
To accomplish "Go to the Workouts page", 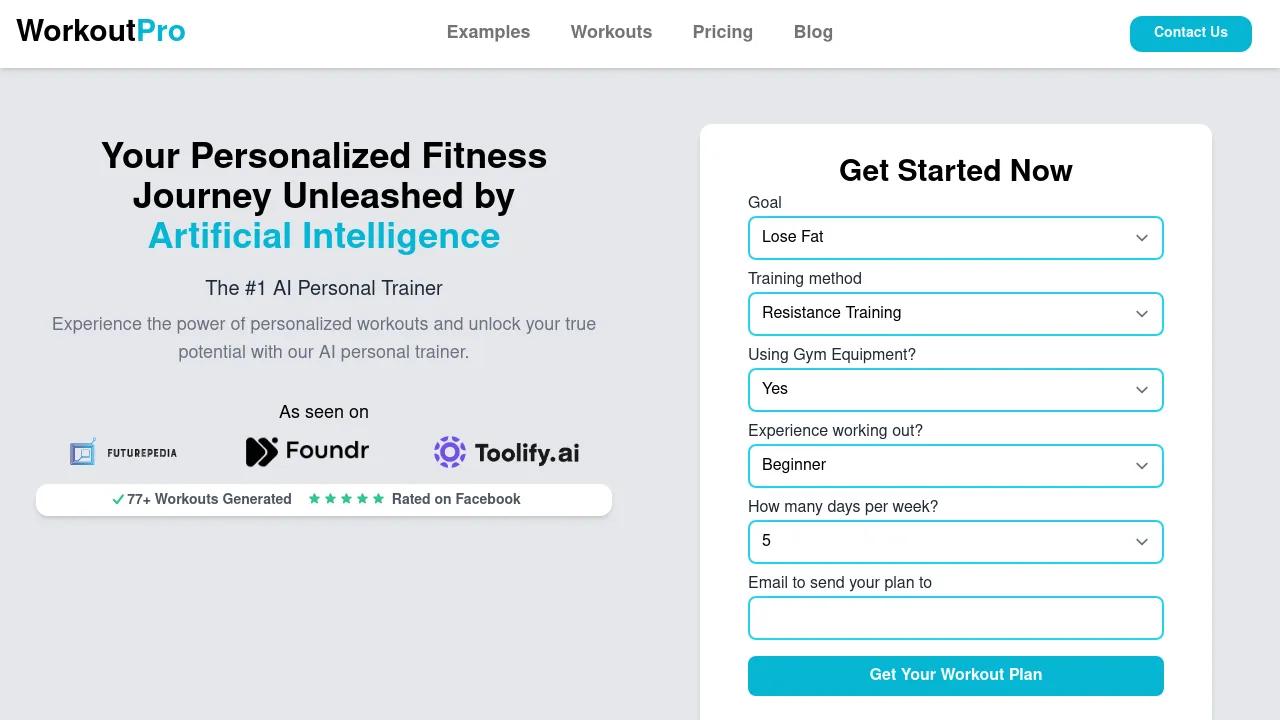I will point(611,32).
